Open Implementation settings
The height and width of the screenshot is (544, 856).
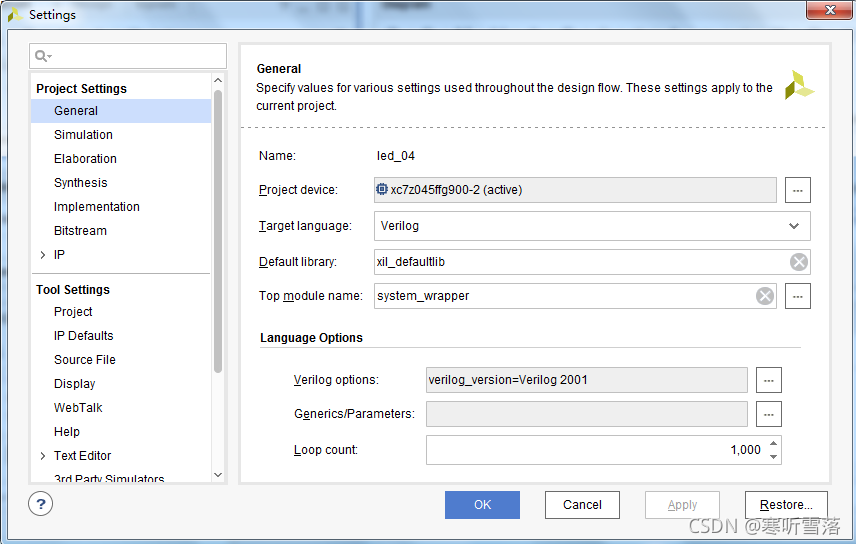(97, 207)
